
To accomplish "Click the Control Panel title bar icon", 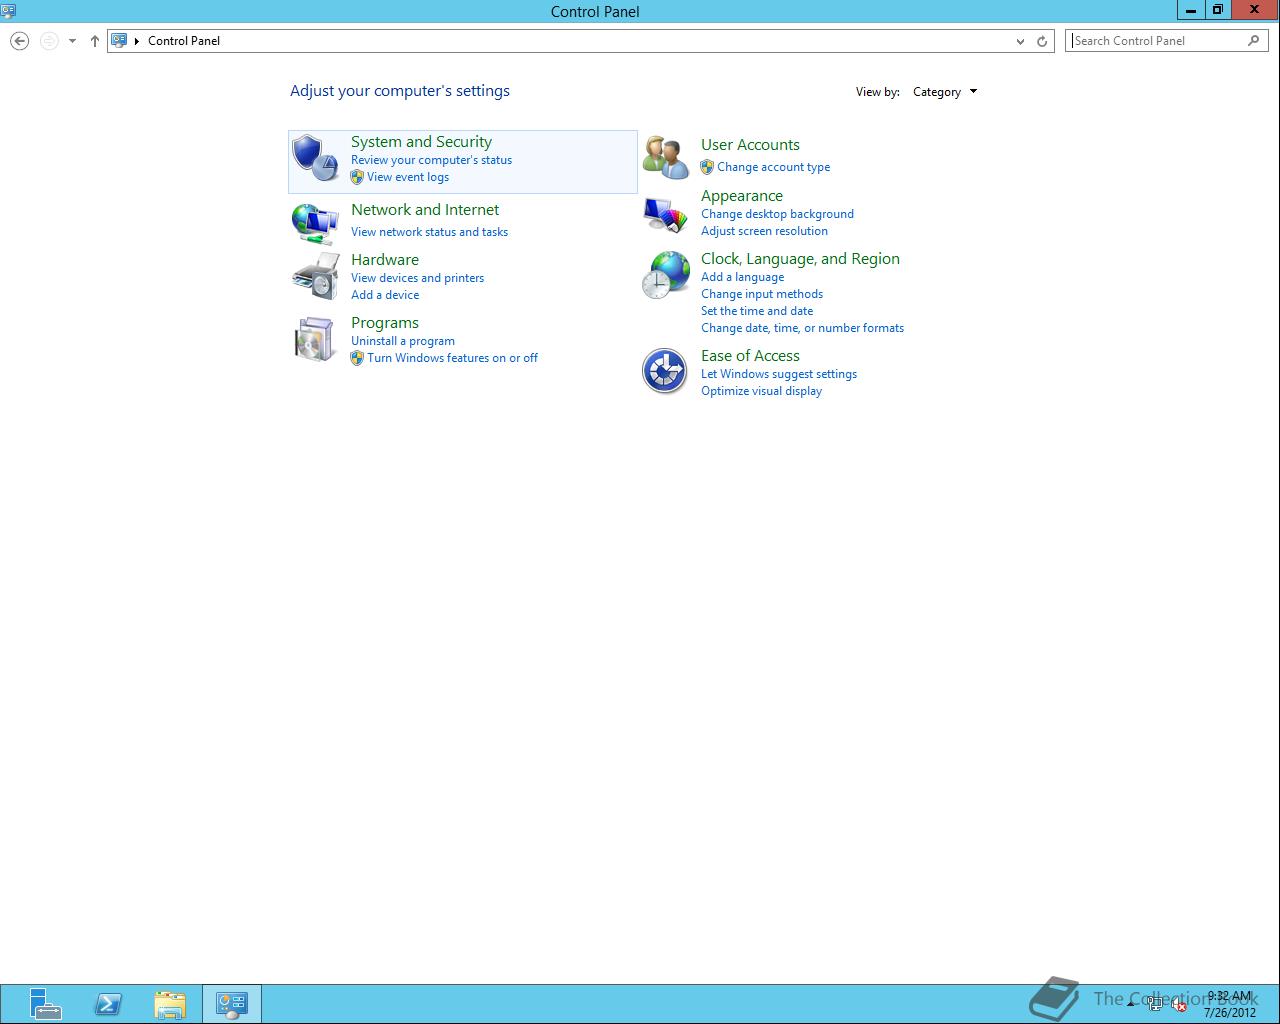I will coord(8,10).
